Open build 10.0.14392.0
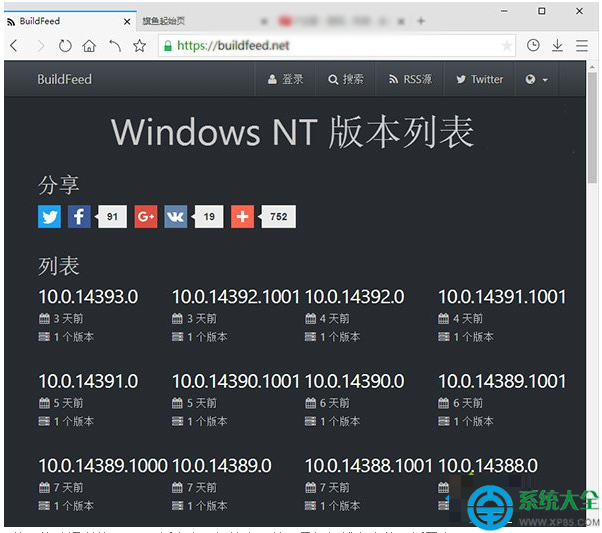 click(x=355, y=297)
